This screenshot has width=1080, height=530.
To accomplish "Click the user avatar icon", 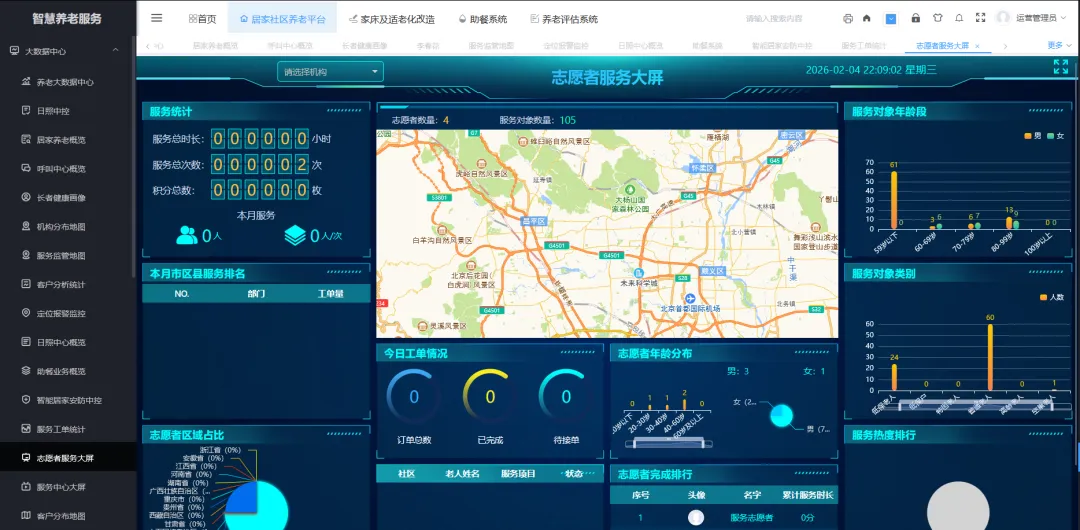I will 1003,18.
